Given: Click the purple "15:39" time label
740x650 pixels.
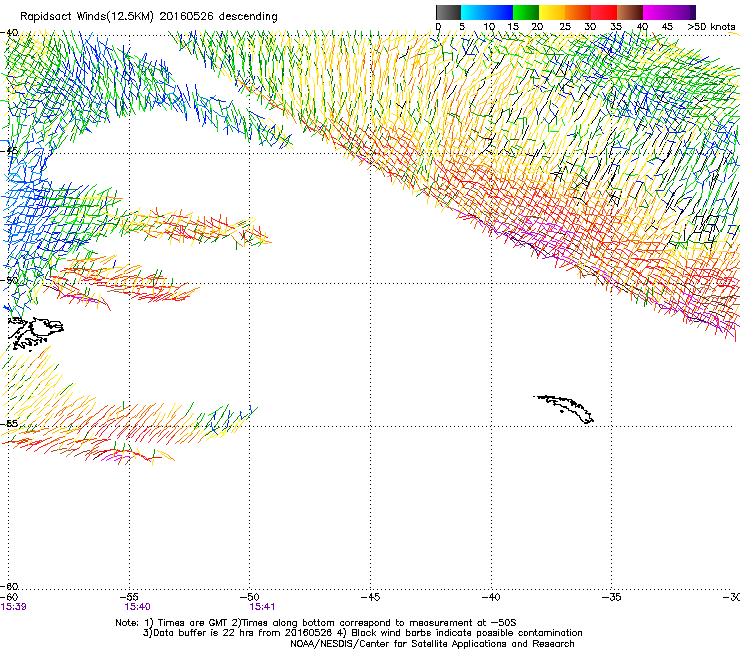Looking at the screenshot, I should coord(14,607).
